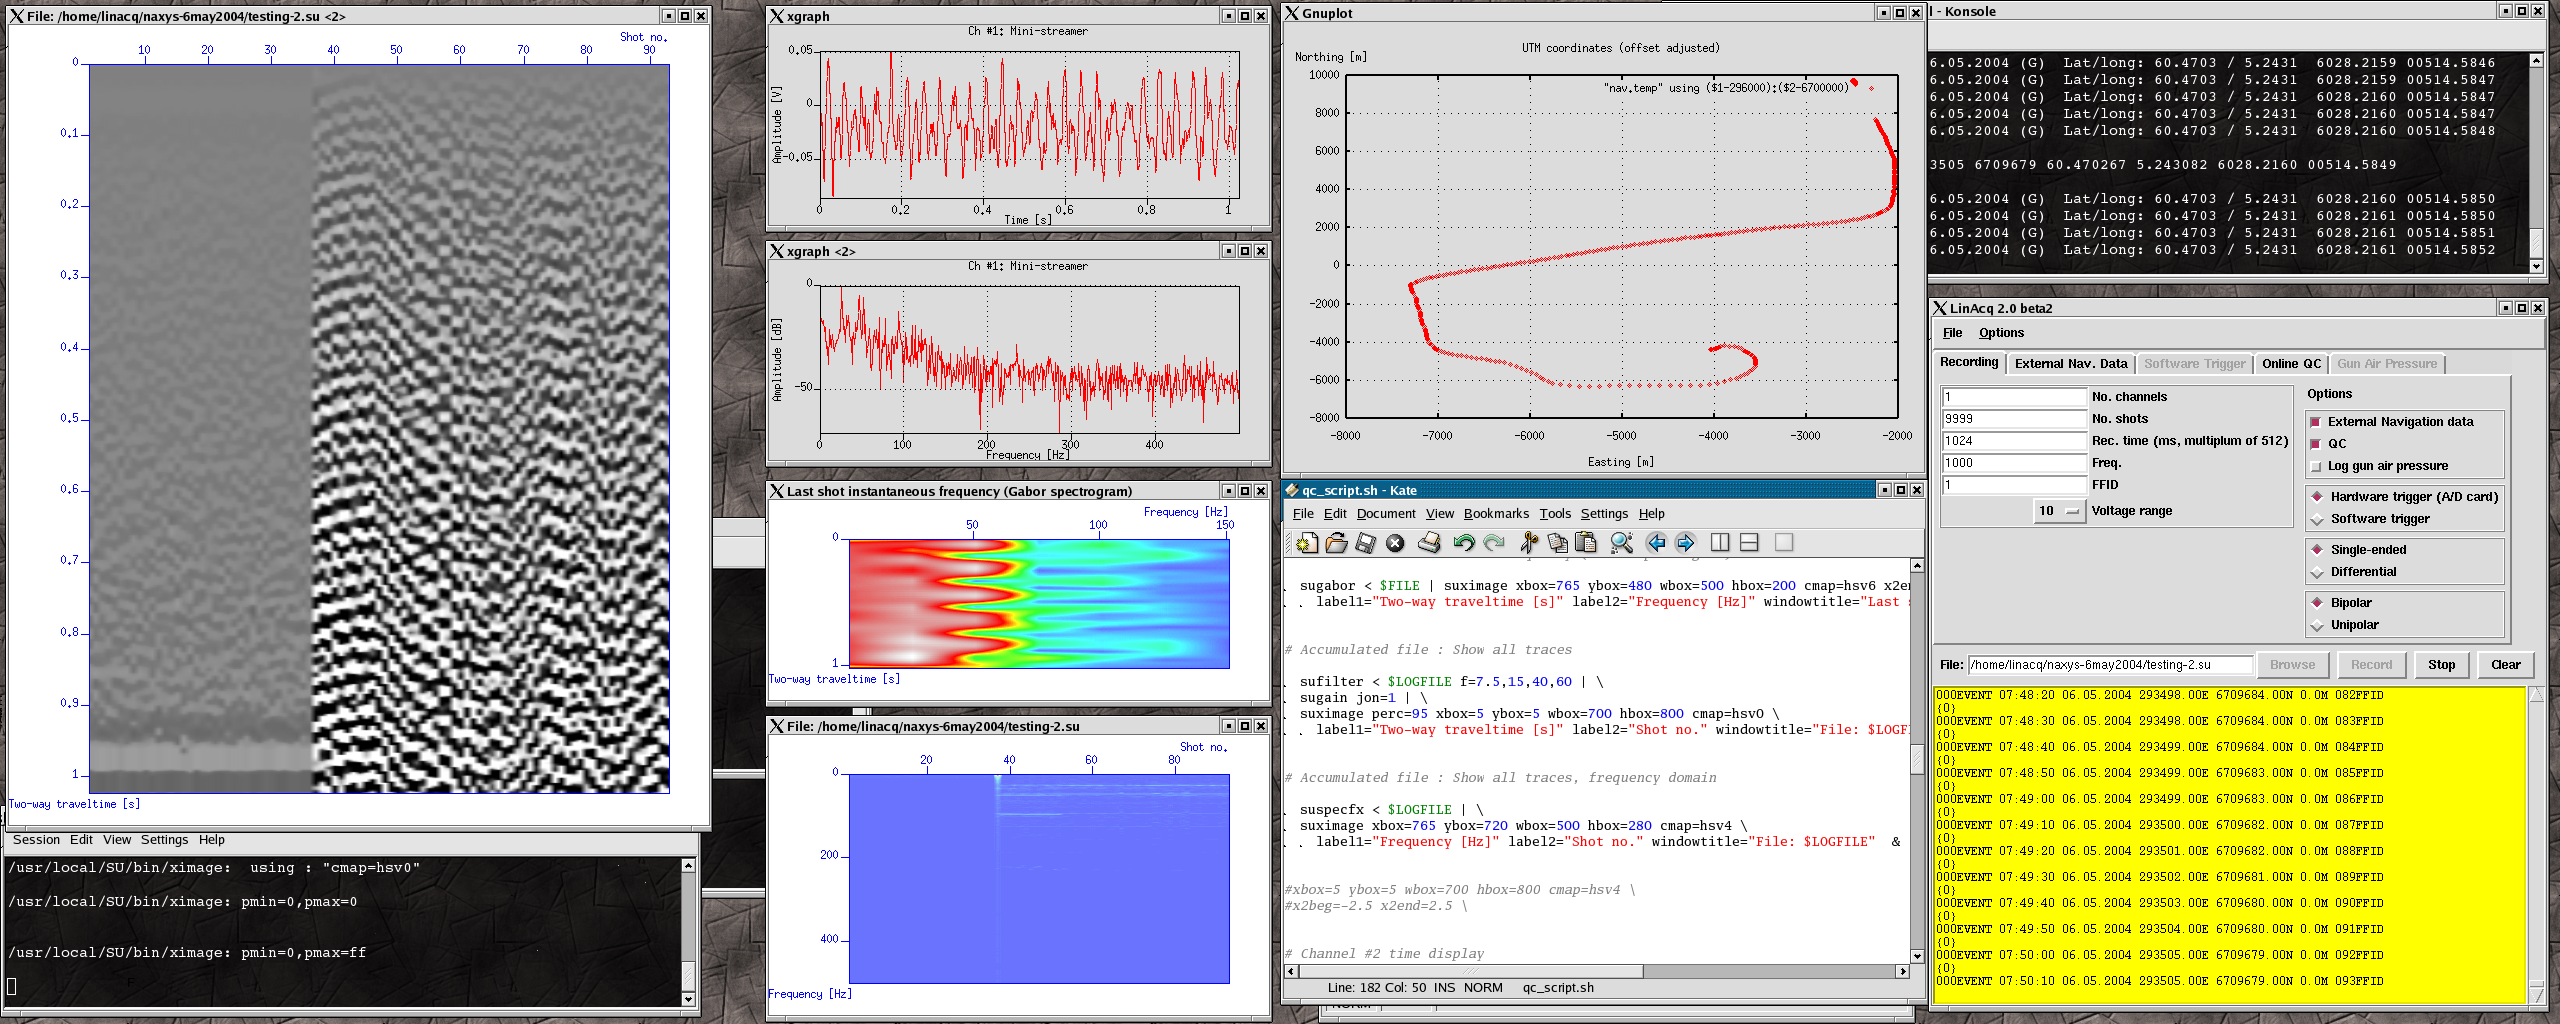This screenshot has width=2560, height=1024.
Task: Click Kate scrollbar left arrow
Action: tap(1291, 972)
